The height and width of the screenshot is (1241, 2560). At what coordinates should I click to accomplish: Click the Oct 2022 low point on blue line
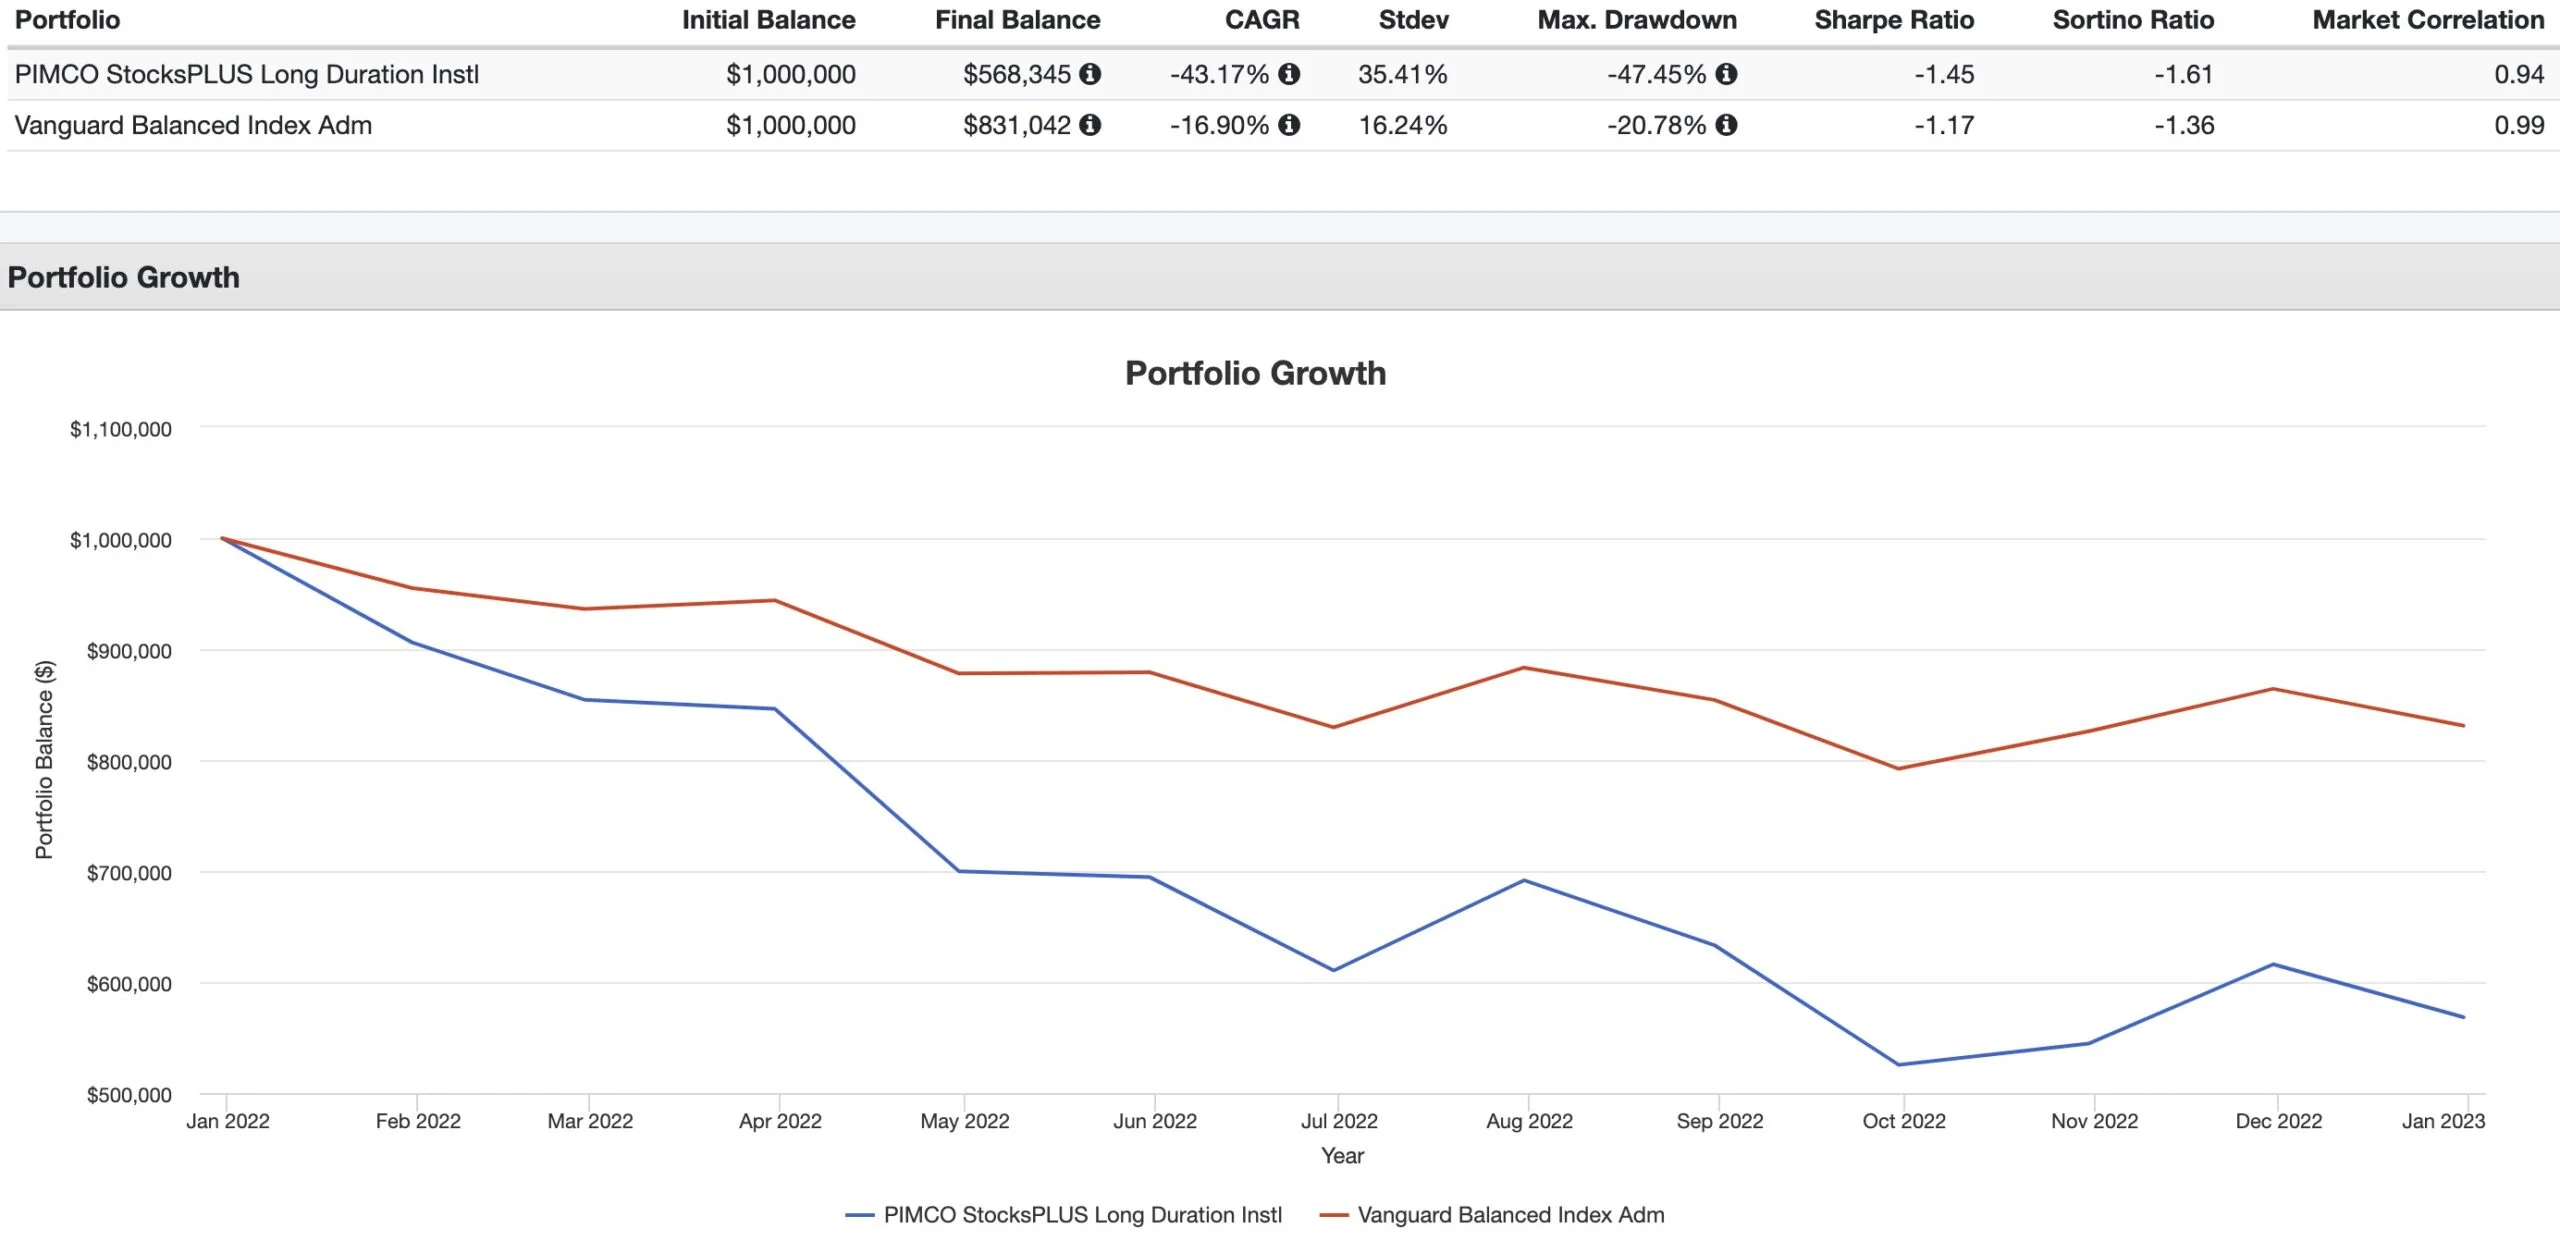(x=1899, y=1064)
